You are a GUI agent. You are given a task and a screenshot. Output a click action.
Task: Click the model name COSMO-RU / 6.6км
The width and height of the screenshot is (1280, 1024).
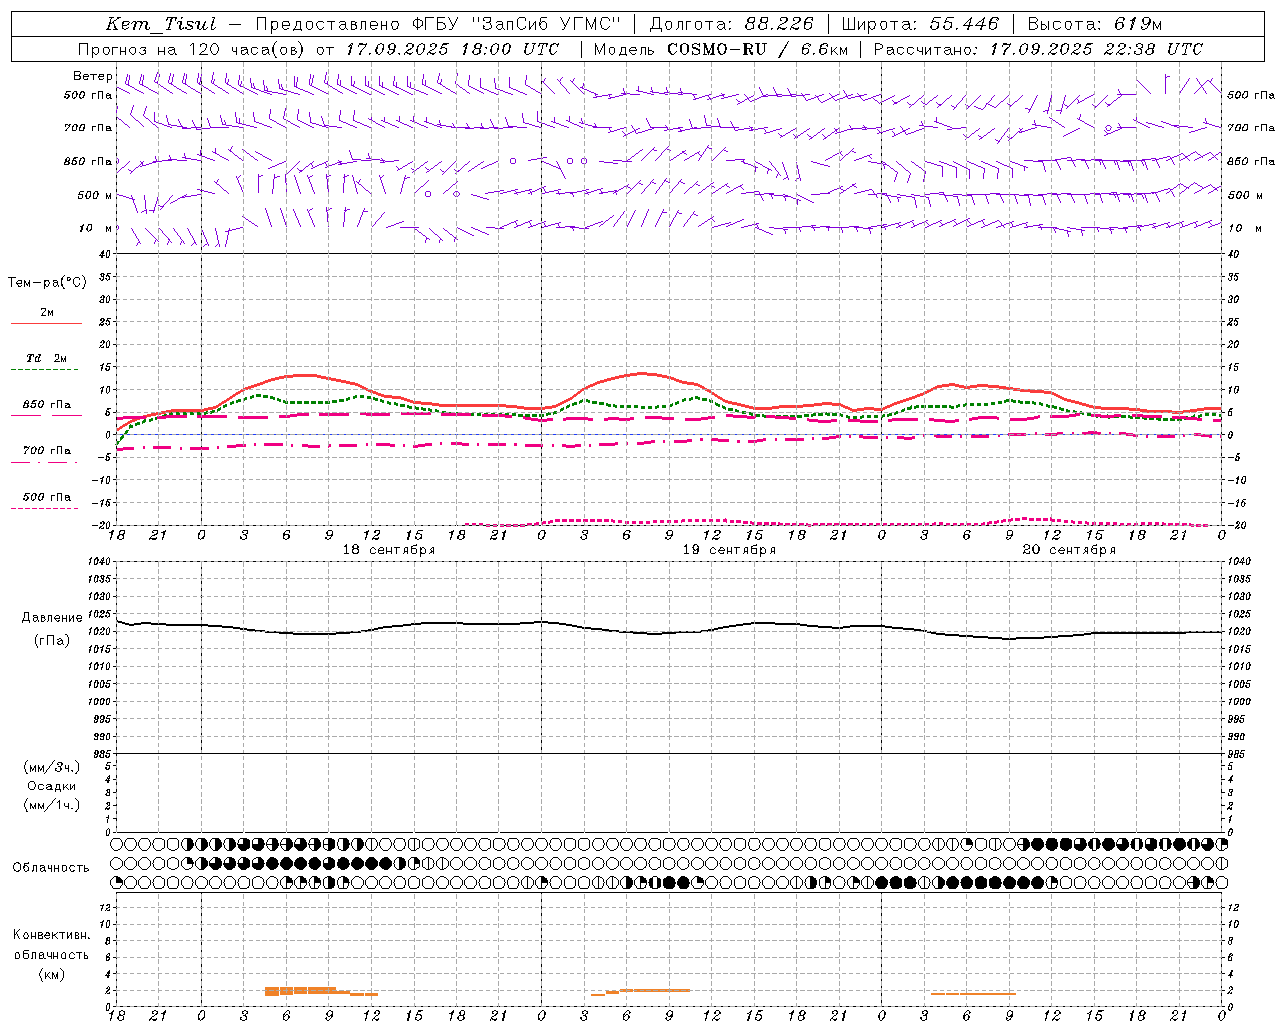click(x=757, y=49)
